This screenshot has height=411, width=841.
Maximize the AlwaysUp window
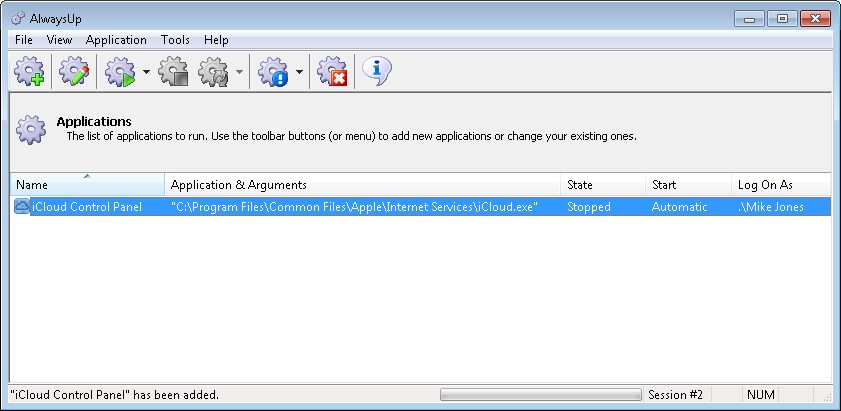782,19
